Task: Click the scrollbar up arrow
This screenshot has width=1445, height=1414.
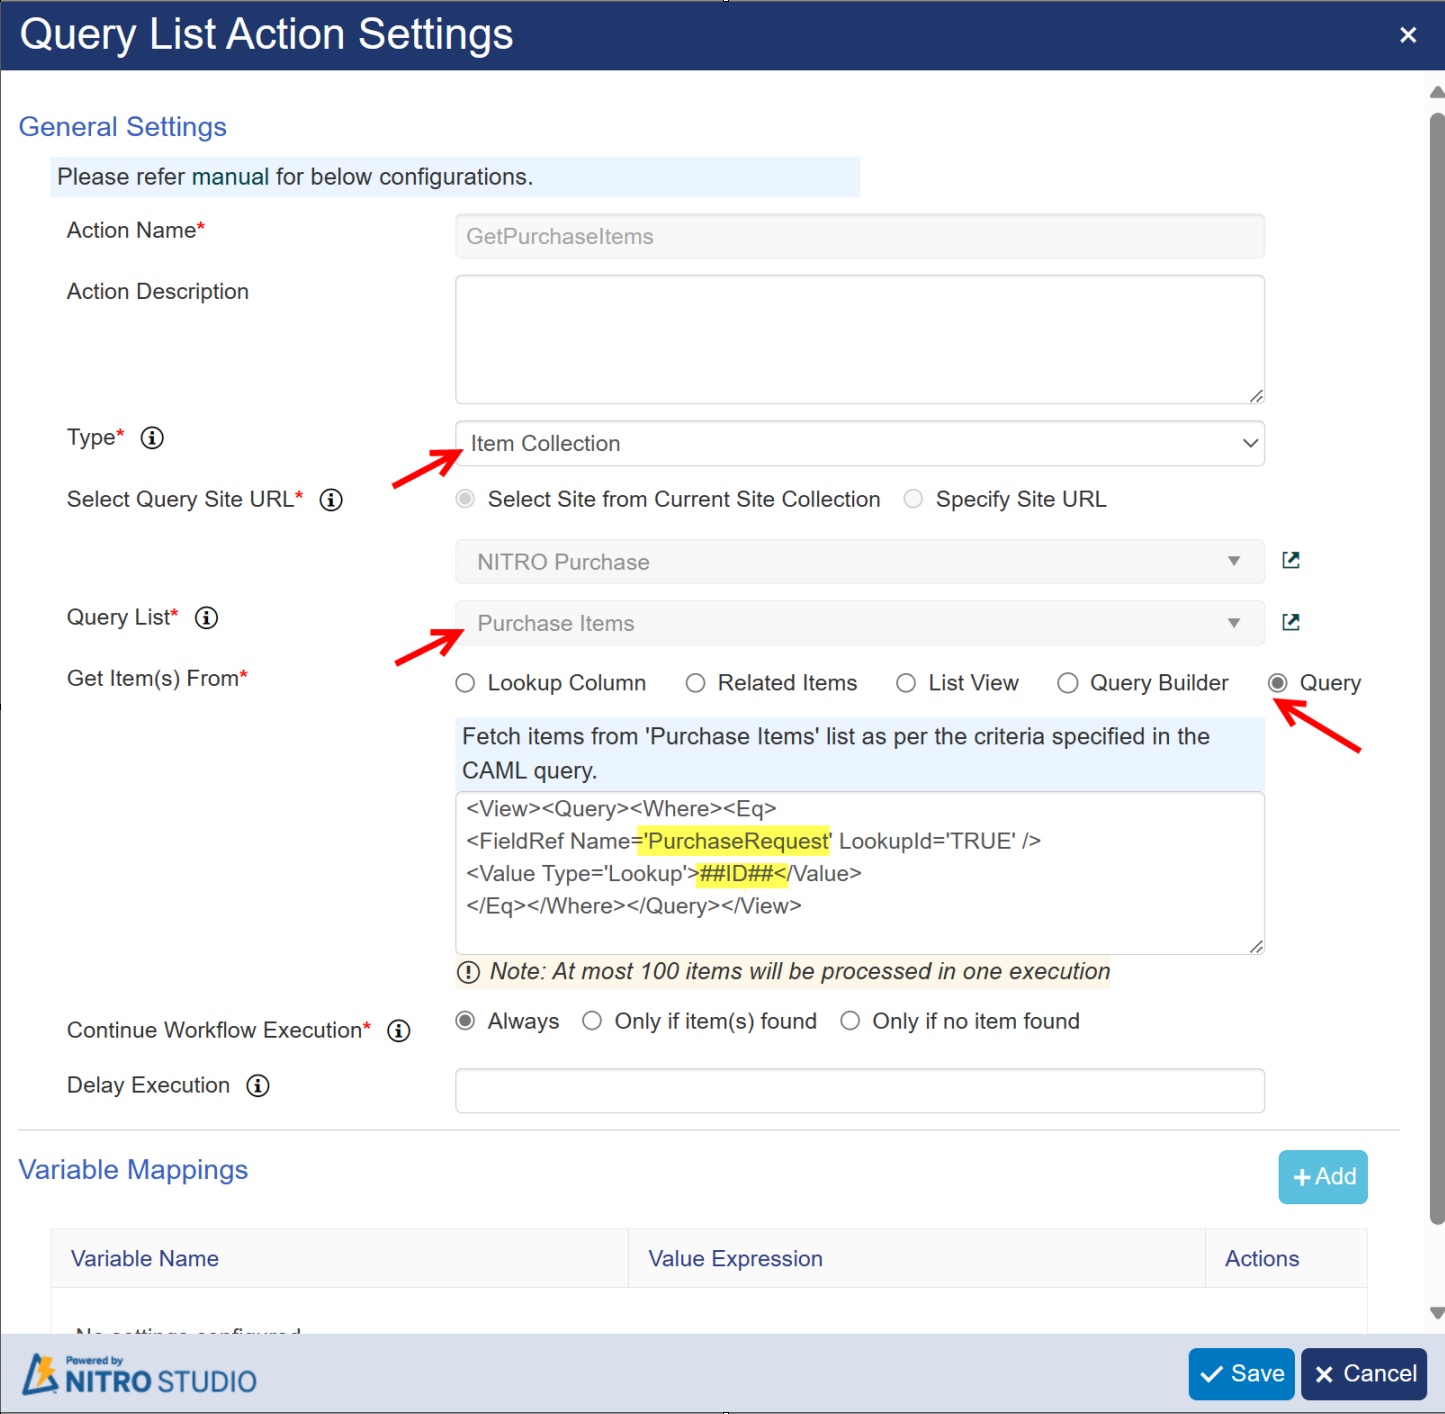Action: click(1437, 92)
